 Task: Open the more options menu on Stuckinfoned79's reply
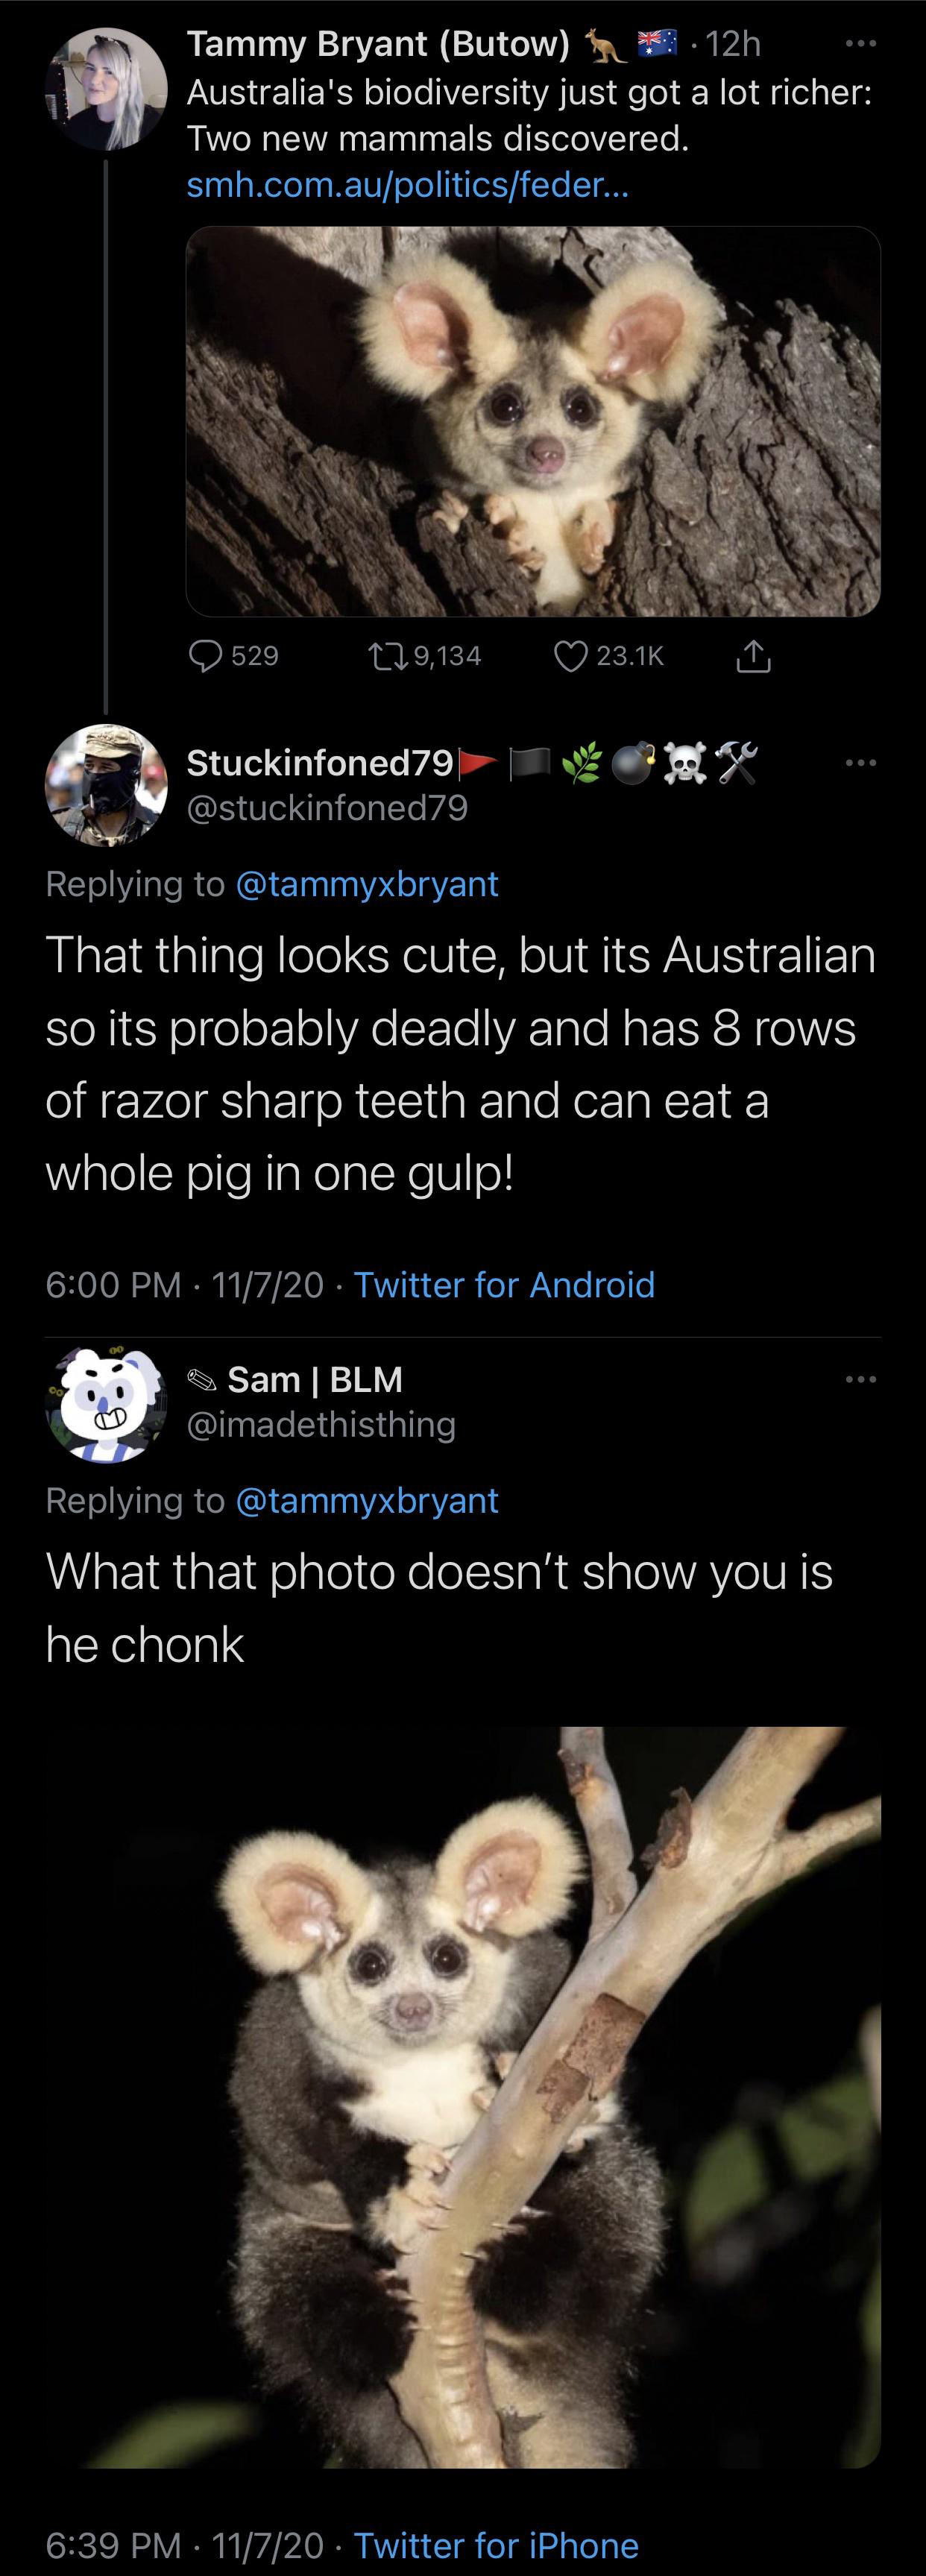tap(860, 763)
